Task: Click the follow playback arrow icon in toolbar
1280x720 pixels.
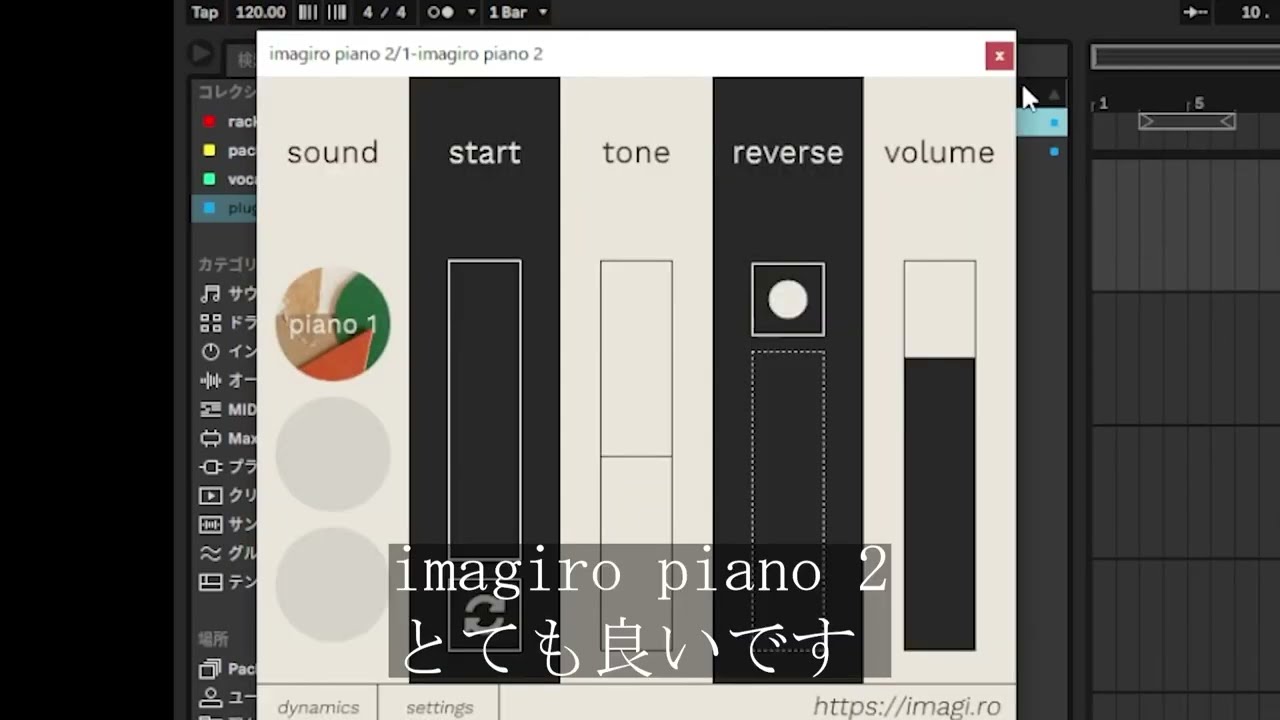Action: 1195,12
